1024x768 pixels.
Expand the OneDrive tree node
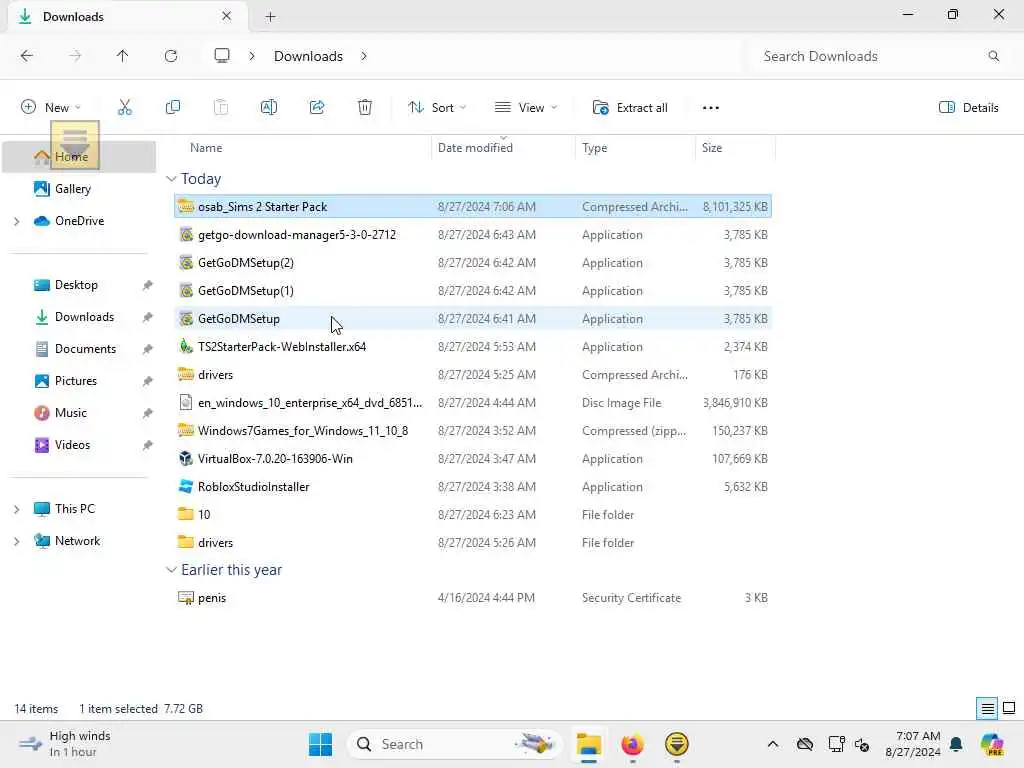17,221
